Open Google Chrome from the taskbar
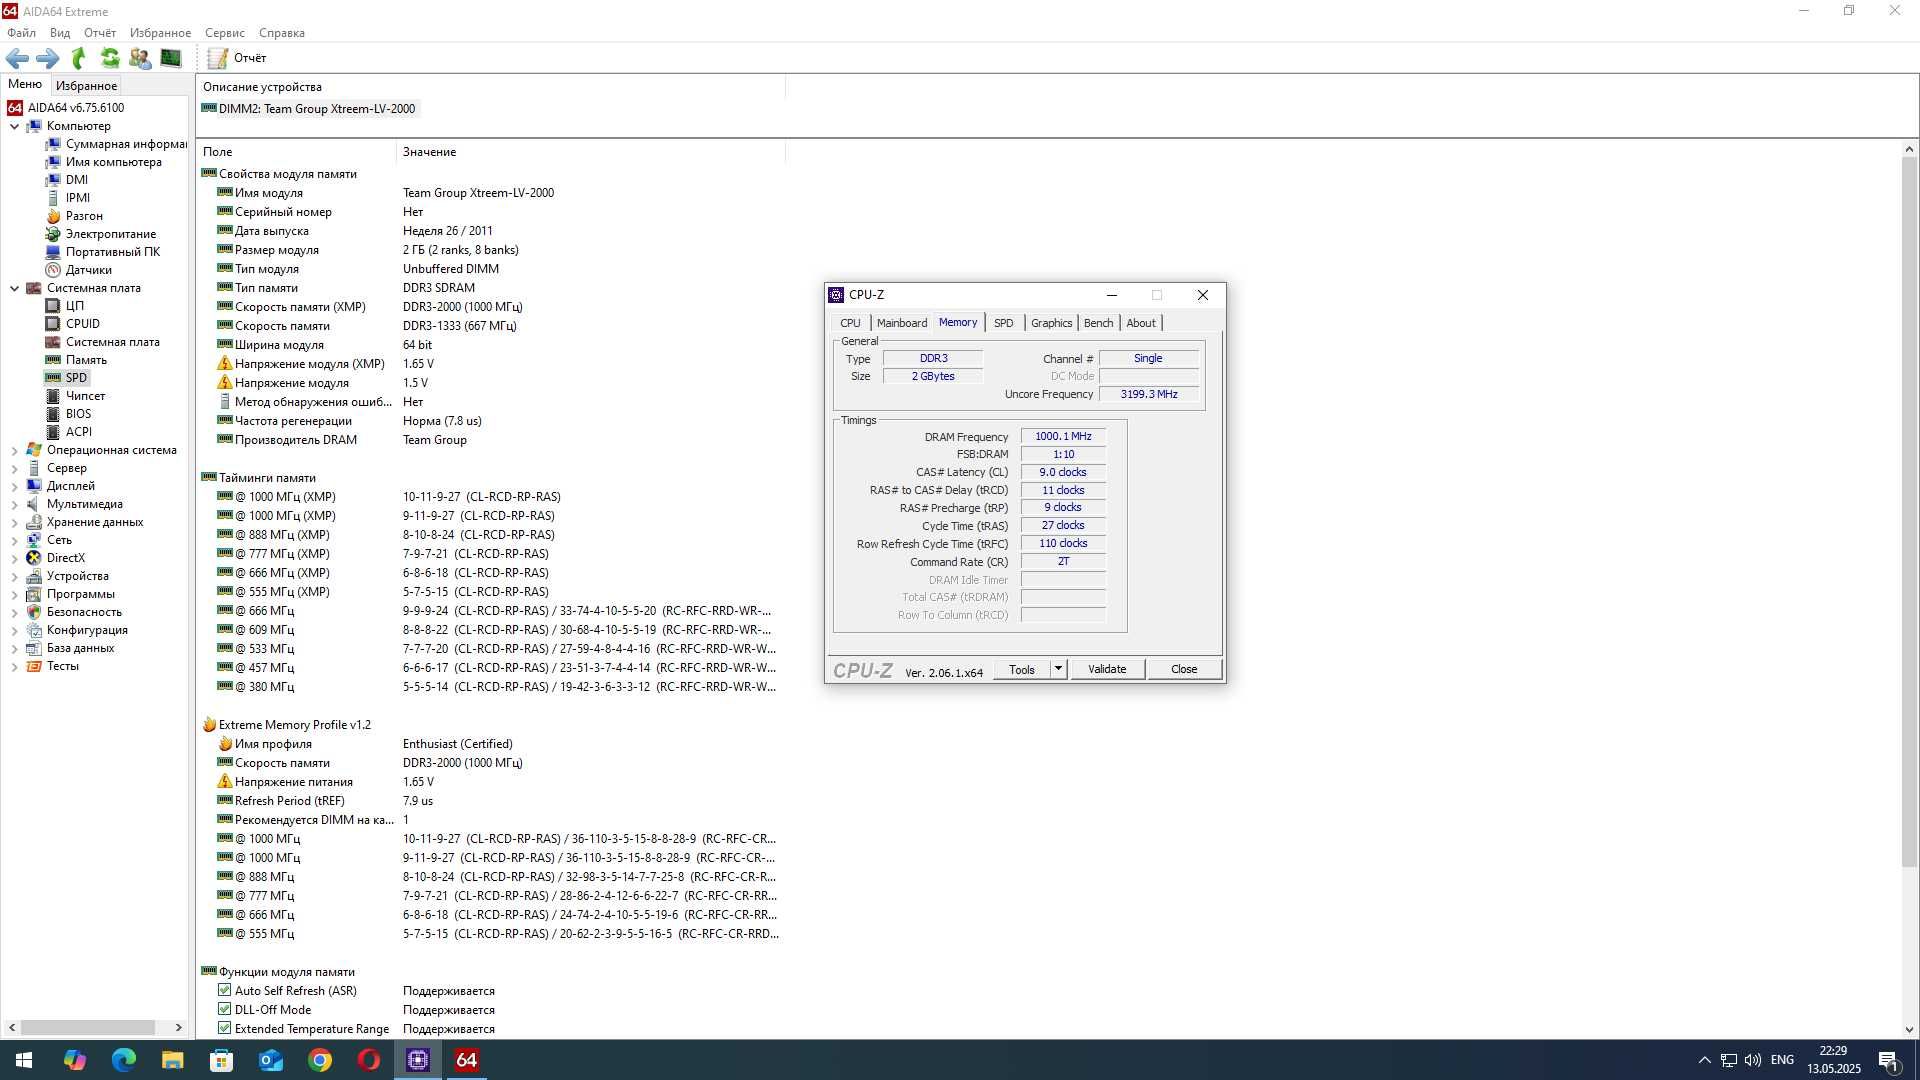 (x=320, y=1060)
